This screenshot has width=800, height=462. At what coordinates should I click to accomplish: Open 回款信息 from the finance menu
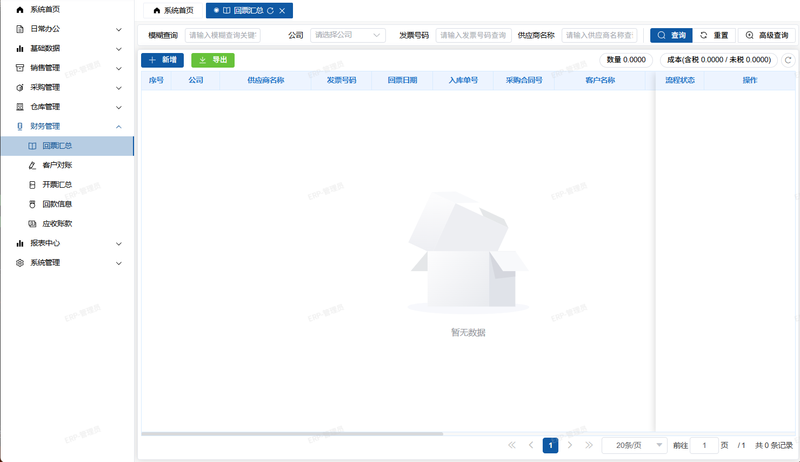[57, 204]
